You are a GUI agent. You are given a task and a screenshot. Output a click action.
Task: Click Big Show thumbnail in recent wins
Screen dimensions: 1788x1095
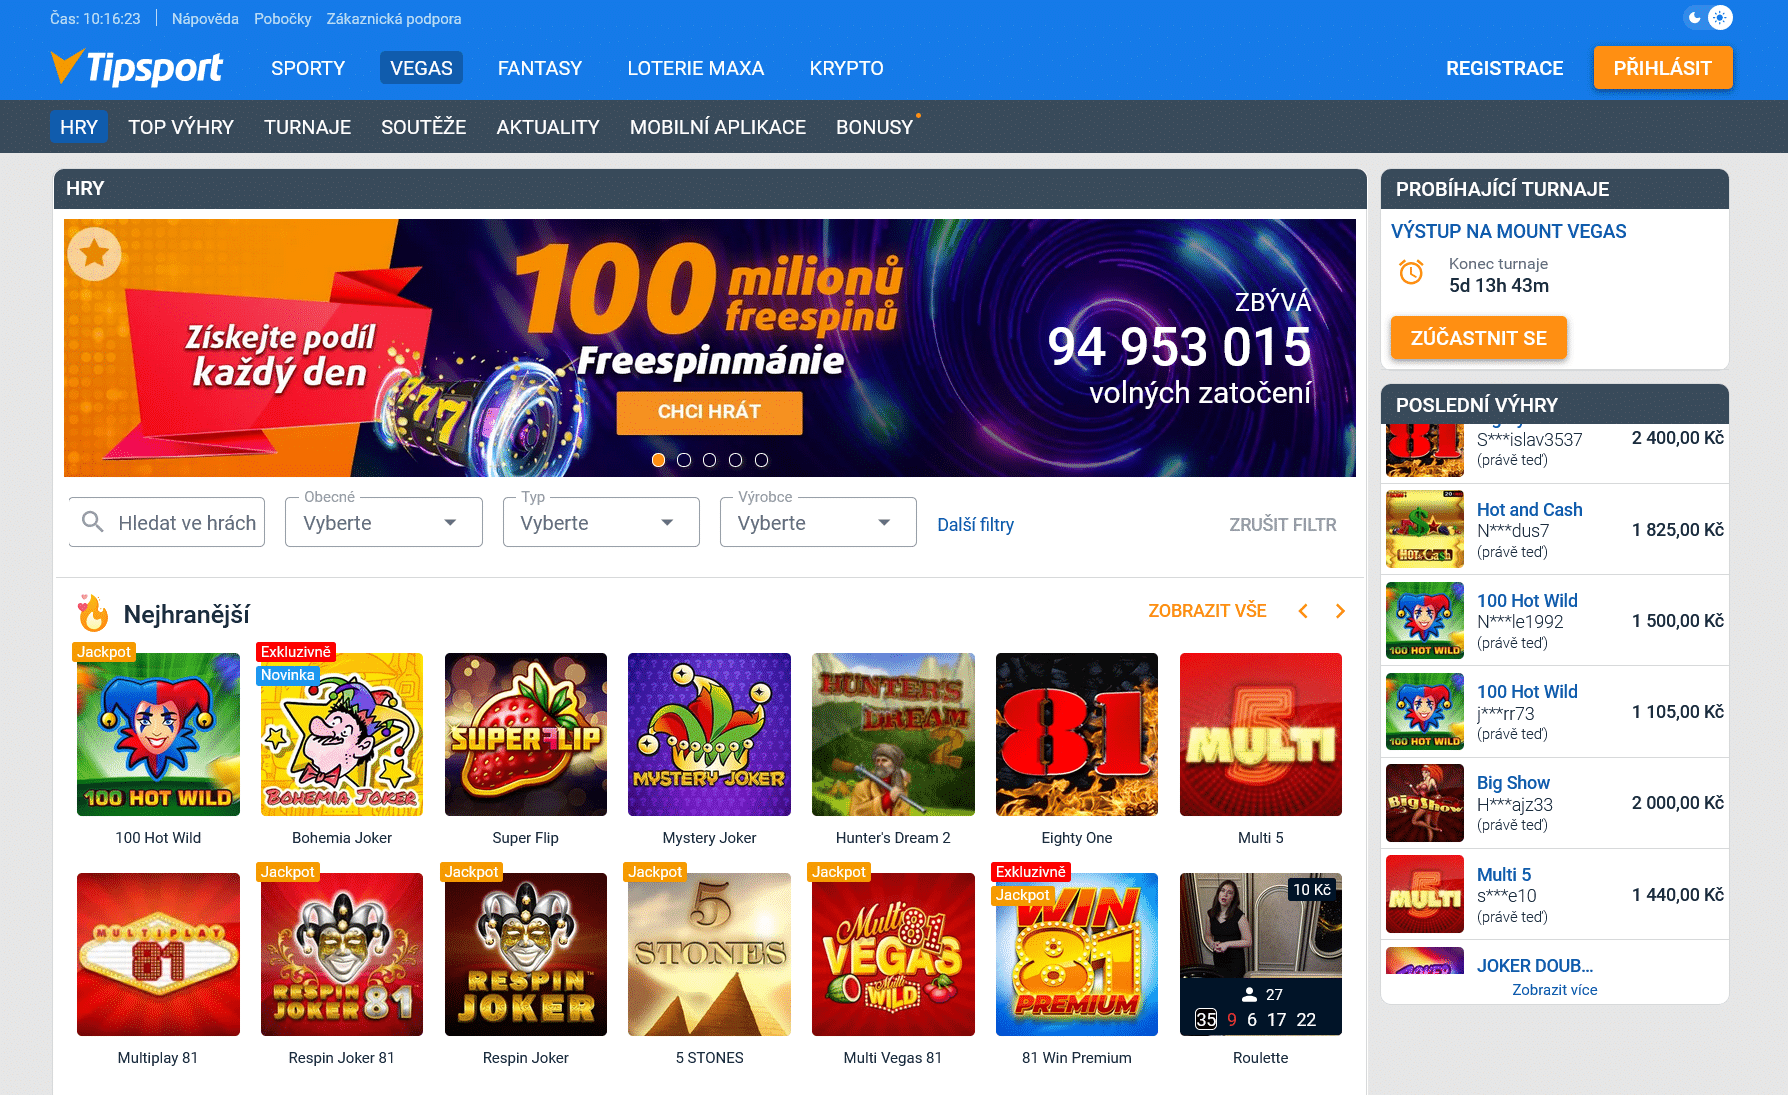coord(1425,802)
